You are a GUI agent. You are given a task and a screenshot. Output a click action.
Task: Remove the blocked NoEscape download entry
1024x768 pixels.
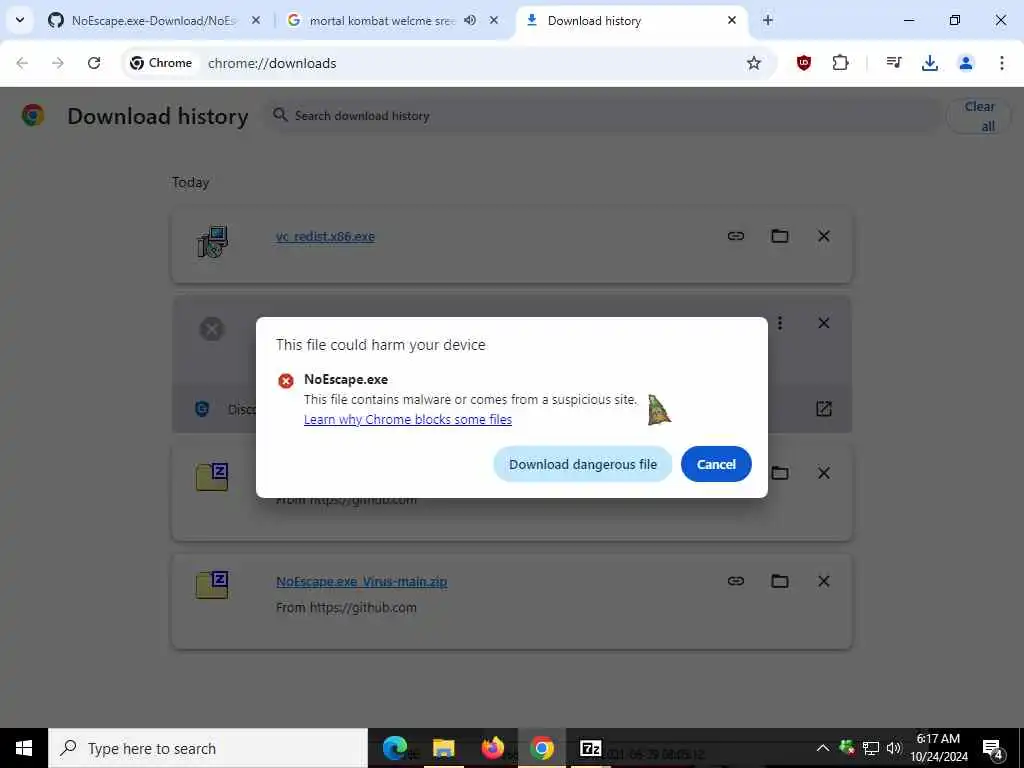[x=824, y=323]
